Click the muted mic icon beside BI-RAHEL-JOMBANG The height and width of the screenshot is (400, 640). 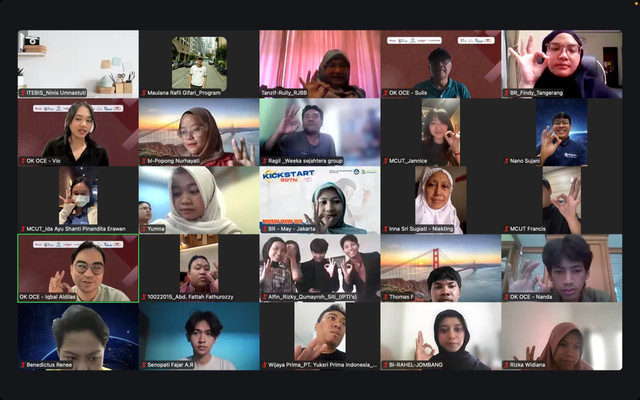click(386, 365)
